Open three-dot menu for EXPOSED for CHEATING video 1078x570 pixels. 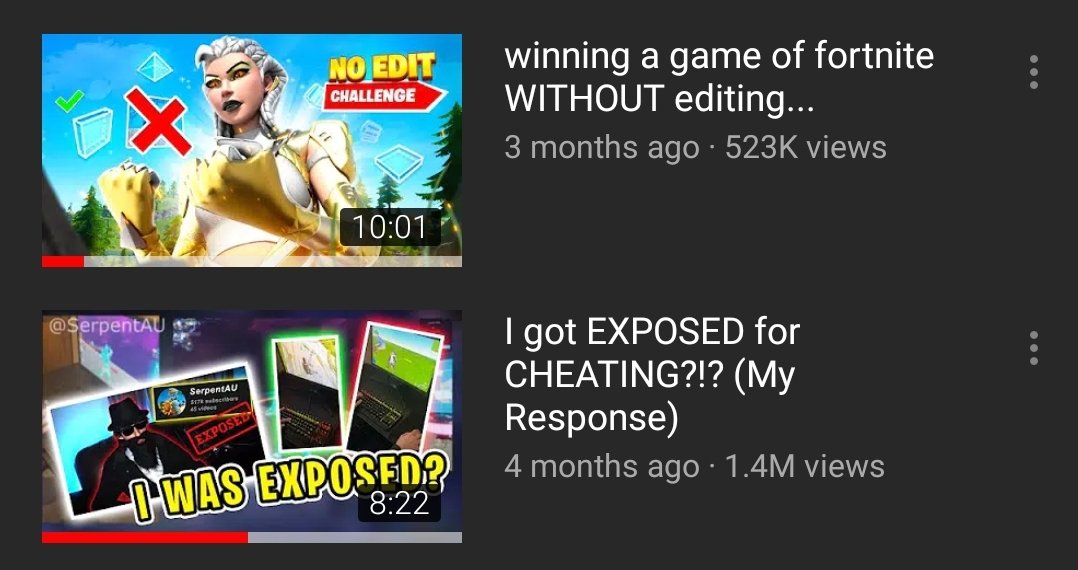pyautogui.click(x=1033, y=348)
